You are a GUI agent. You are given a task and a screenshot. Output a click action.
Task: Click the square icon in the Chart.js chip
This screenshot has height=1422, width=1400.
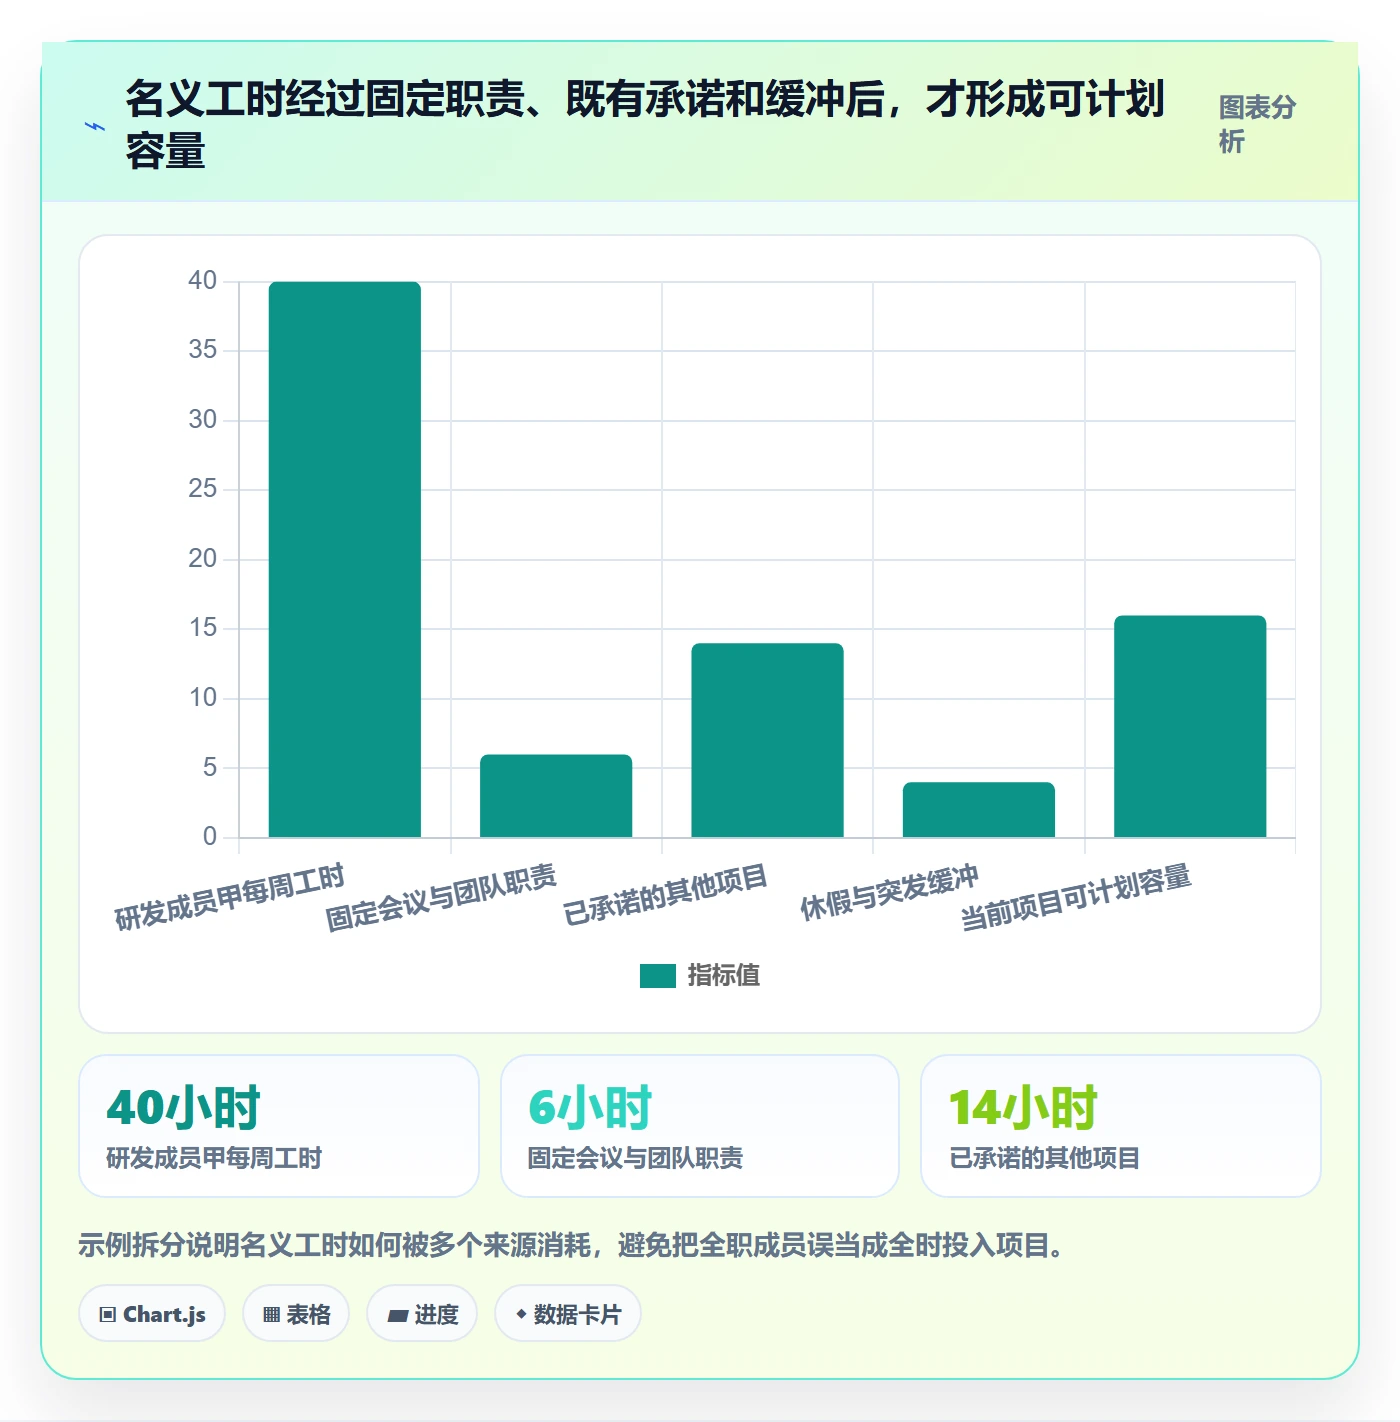click(x=108, y=1315)
